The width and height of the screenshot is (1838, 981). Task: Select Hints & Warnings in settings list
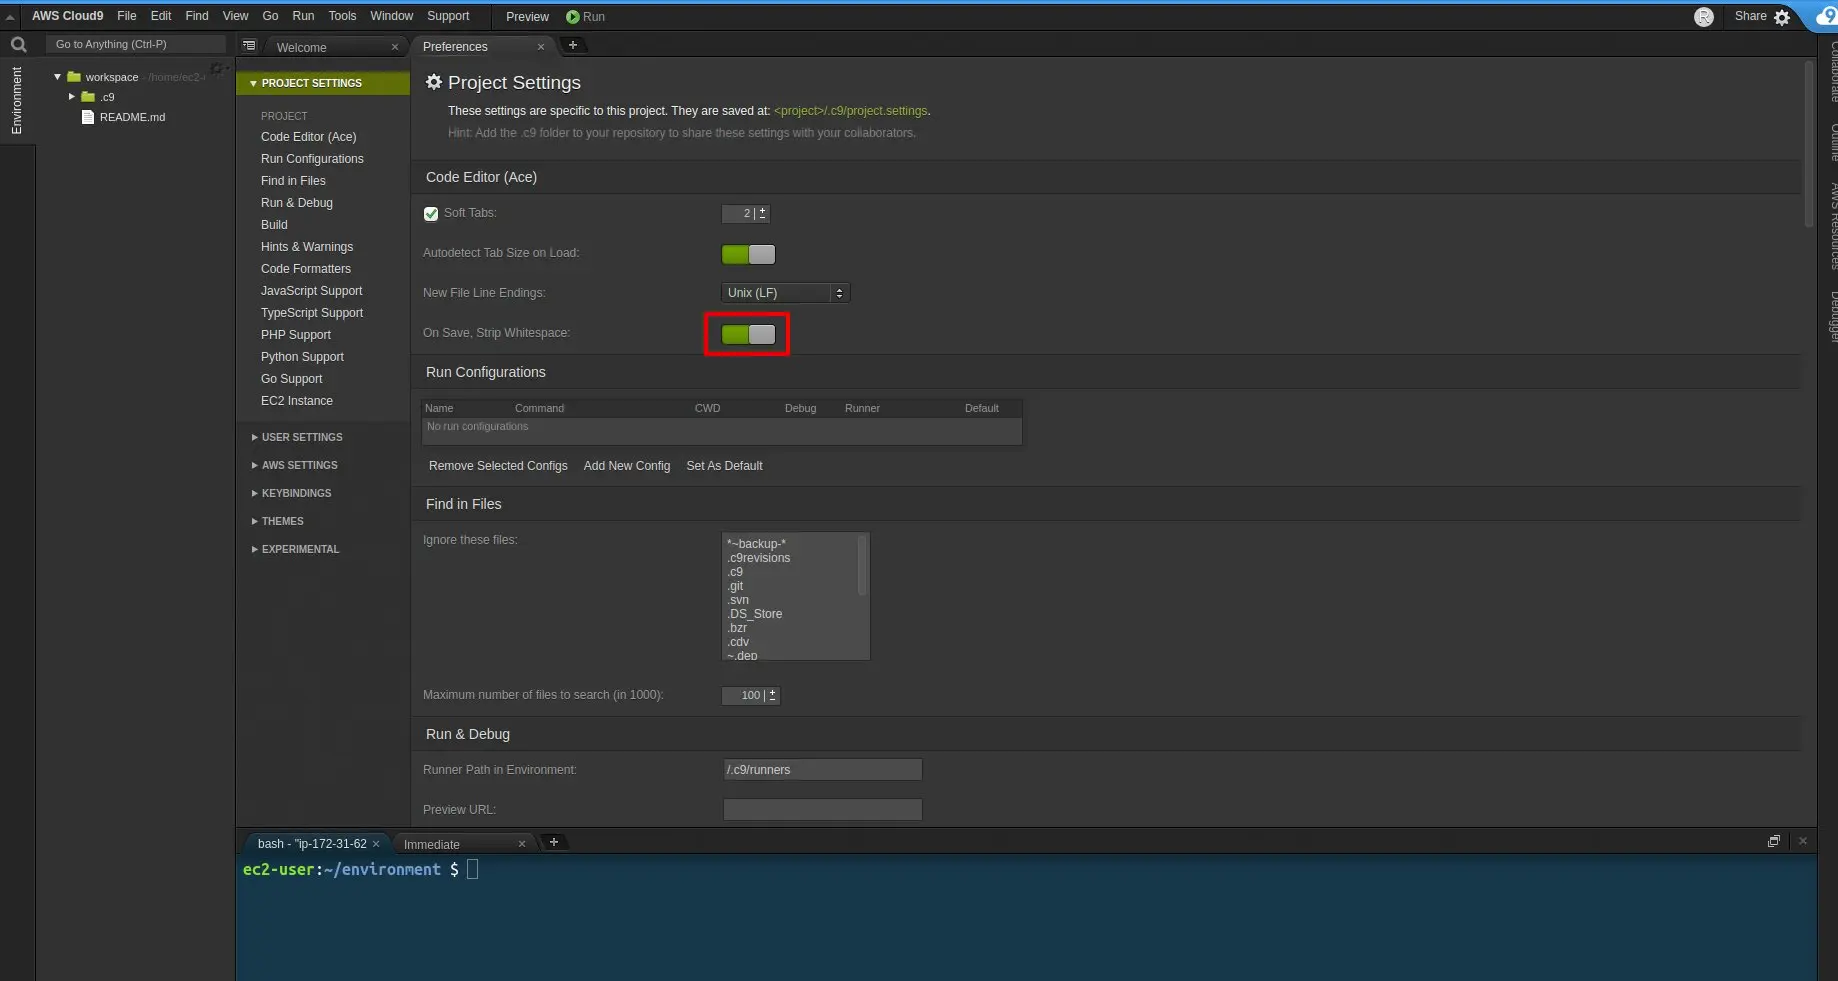[307, 247]
